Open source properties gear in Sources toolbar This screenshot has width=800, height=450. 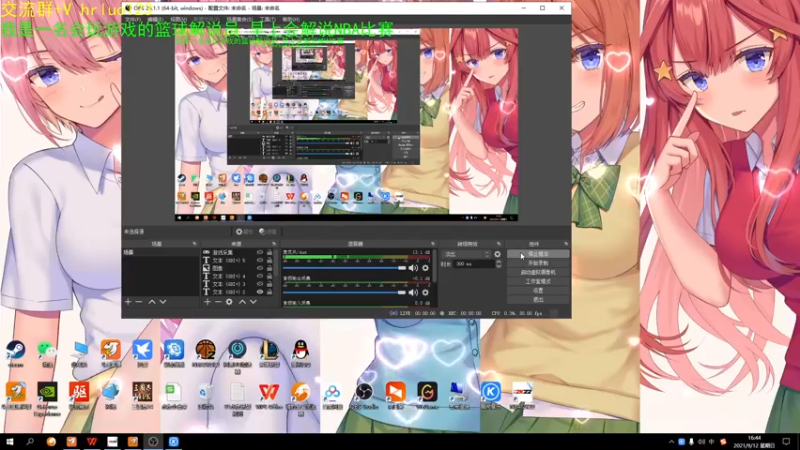click(x=229, y=302)
